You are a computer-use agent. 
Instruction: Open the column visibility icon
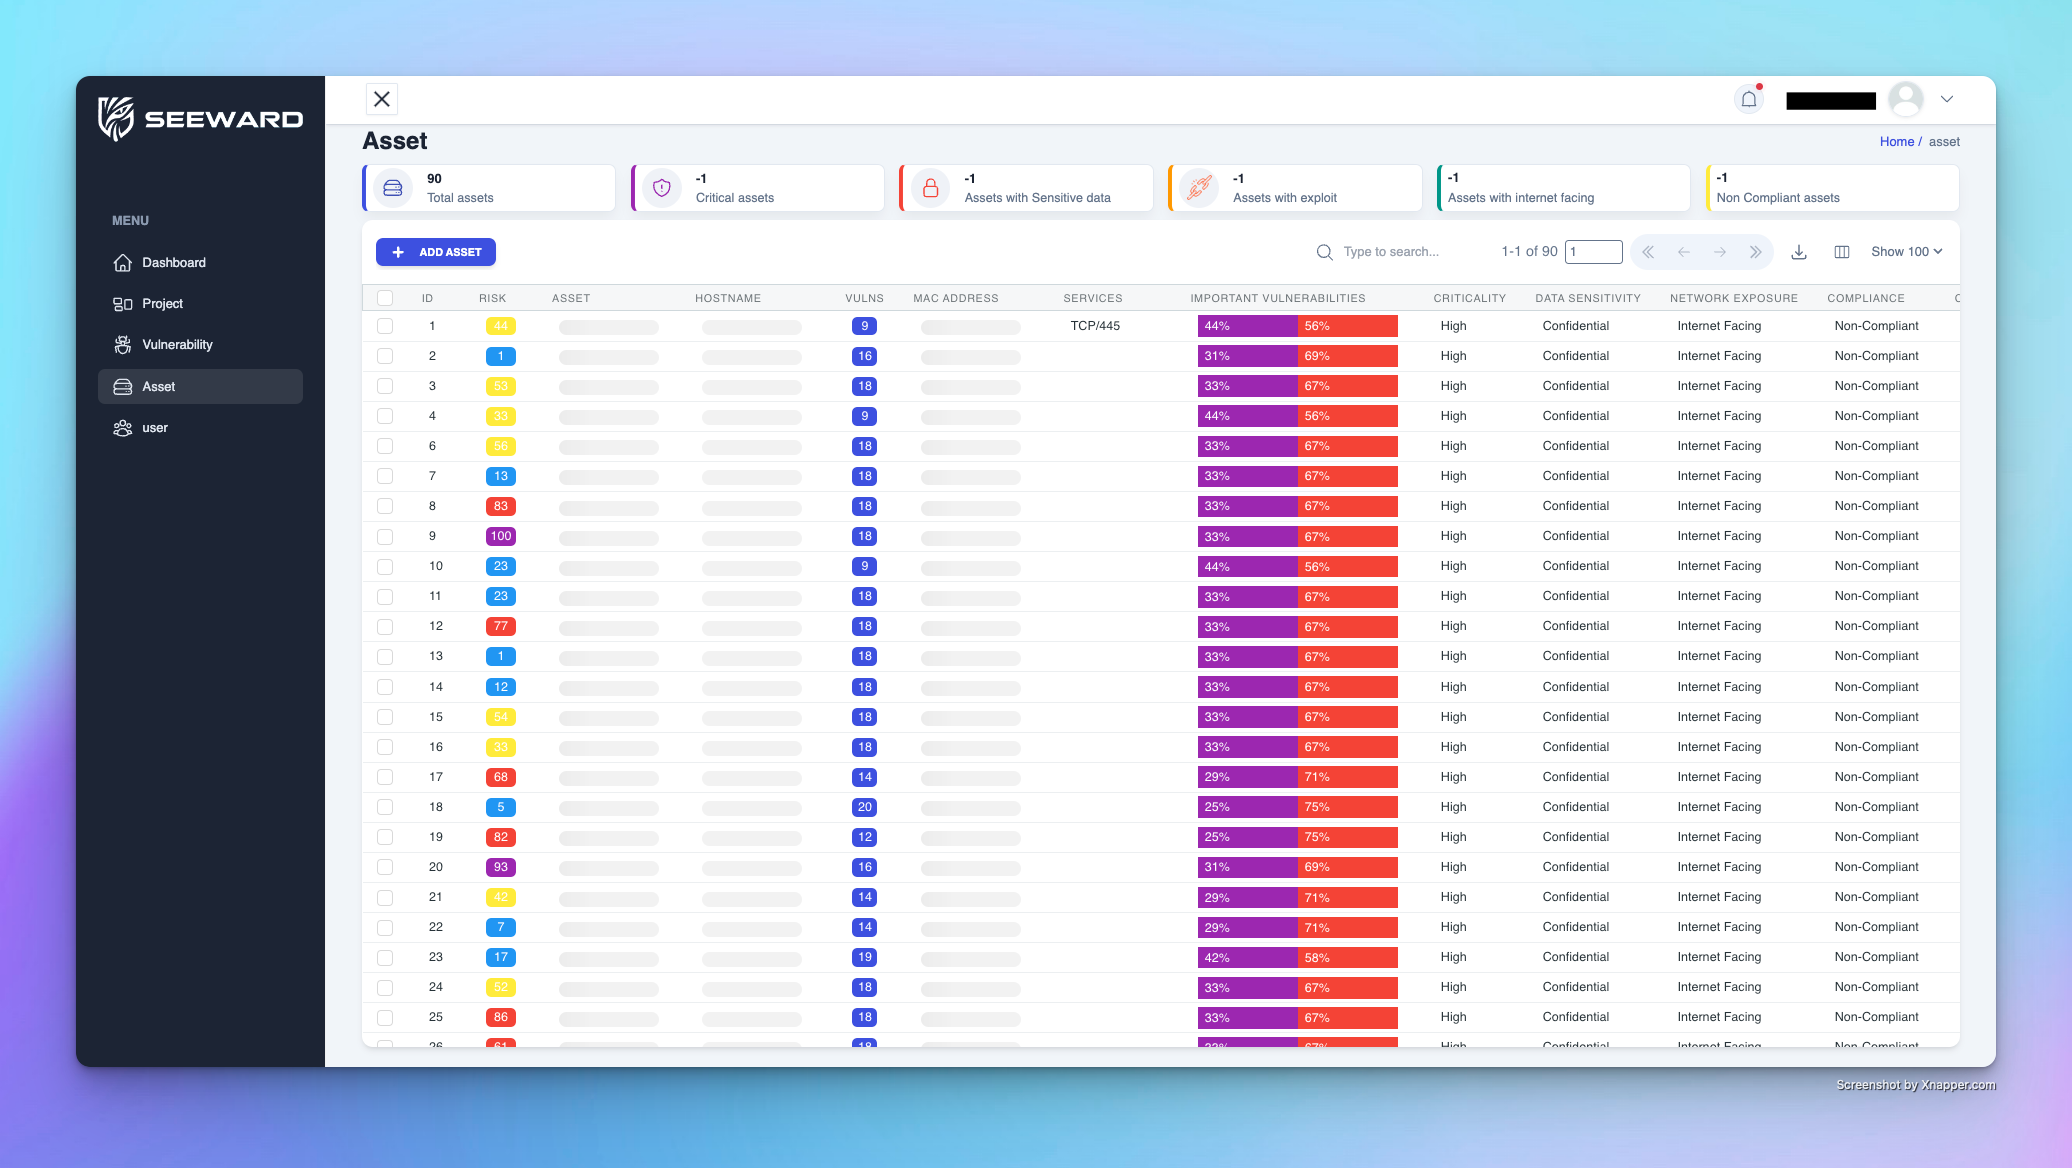coord(1841,252)
